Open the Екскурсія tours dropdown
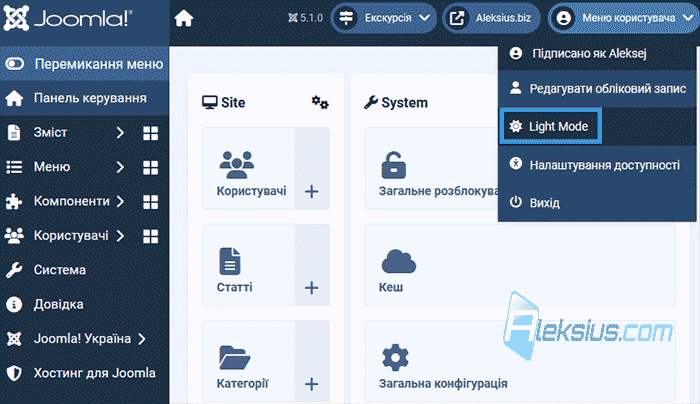 [383, 18]
